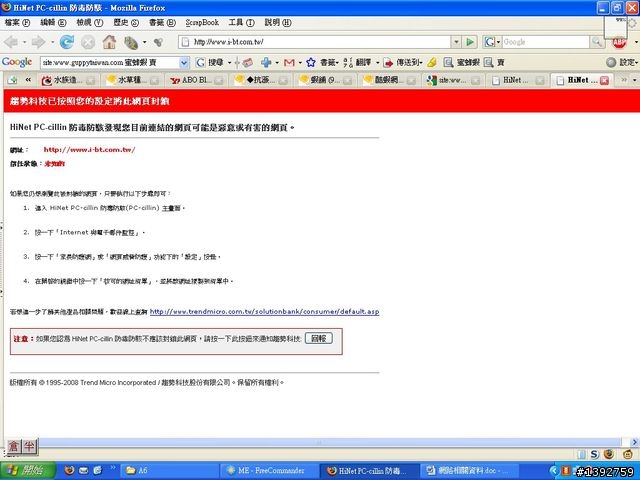Open the 編輯 (E) menu
Image resolution: width=640 pixels, height=480 pixels.
[53, 22]
